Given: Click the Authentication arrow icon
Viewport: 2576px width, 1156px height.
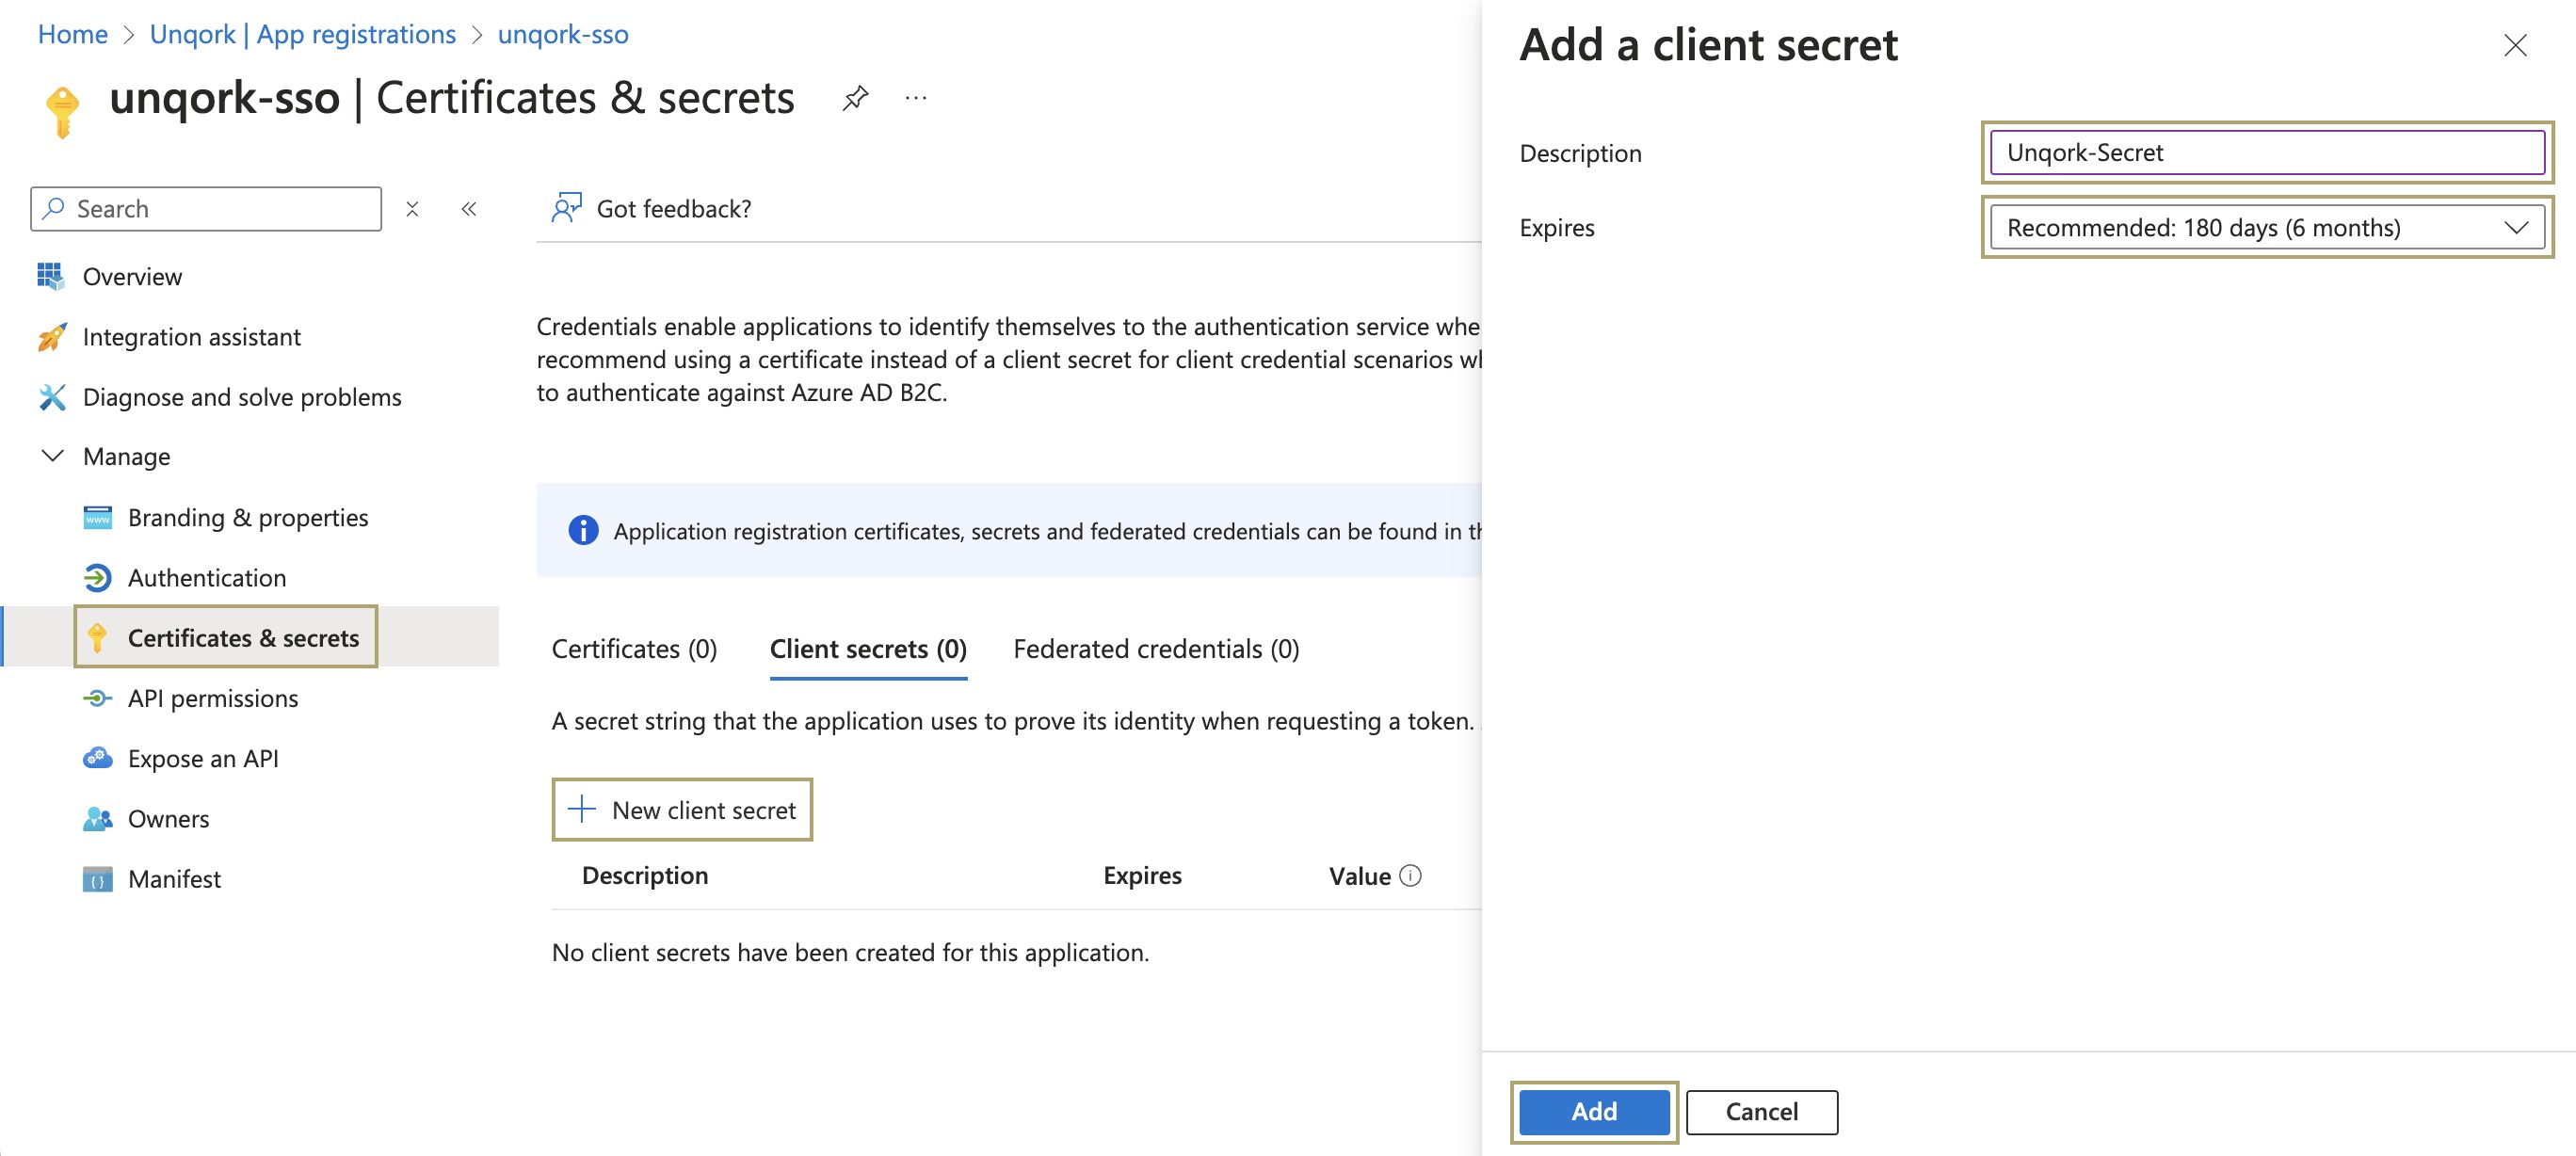Looking at the screenshot, I should [97, 578].
